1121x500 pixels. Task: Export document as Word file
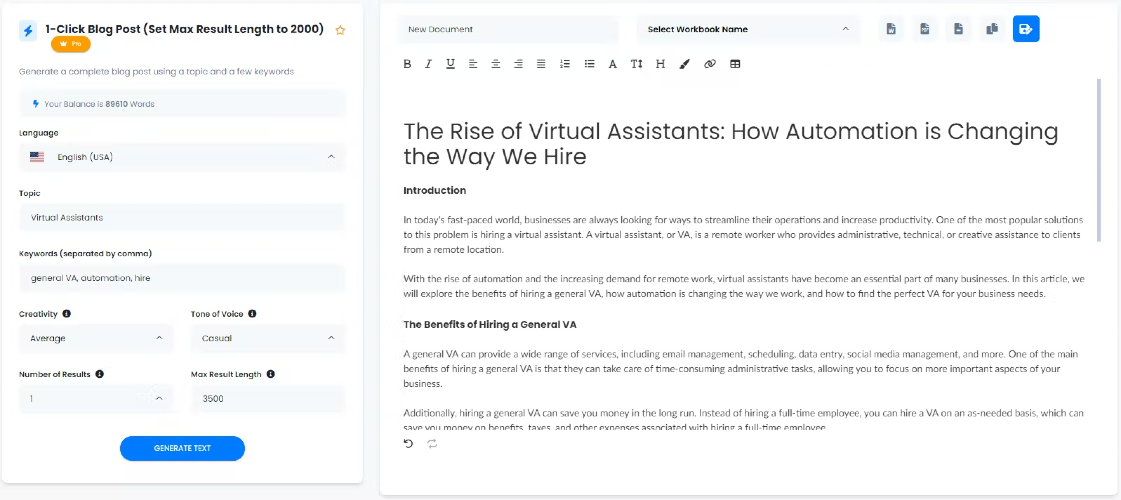point(891,29)
